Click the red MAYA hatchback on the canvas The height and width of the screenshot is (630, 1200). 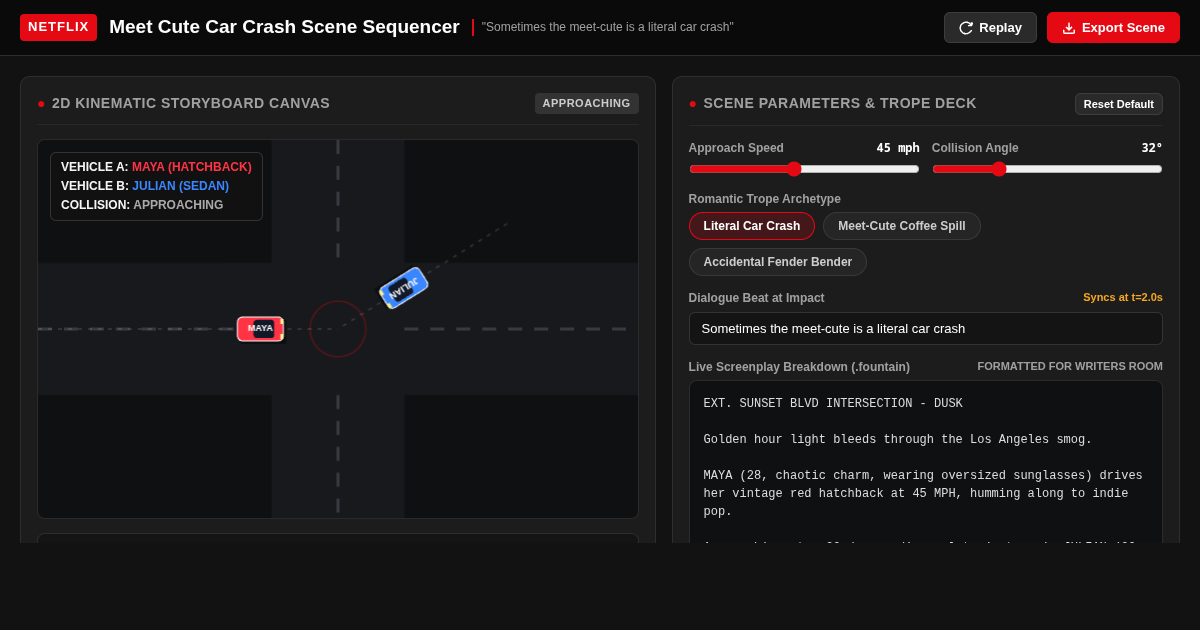pos(261,329)
